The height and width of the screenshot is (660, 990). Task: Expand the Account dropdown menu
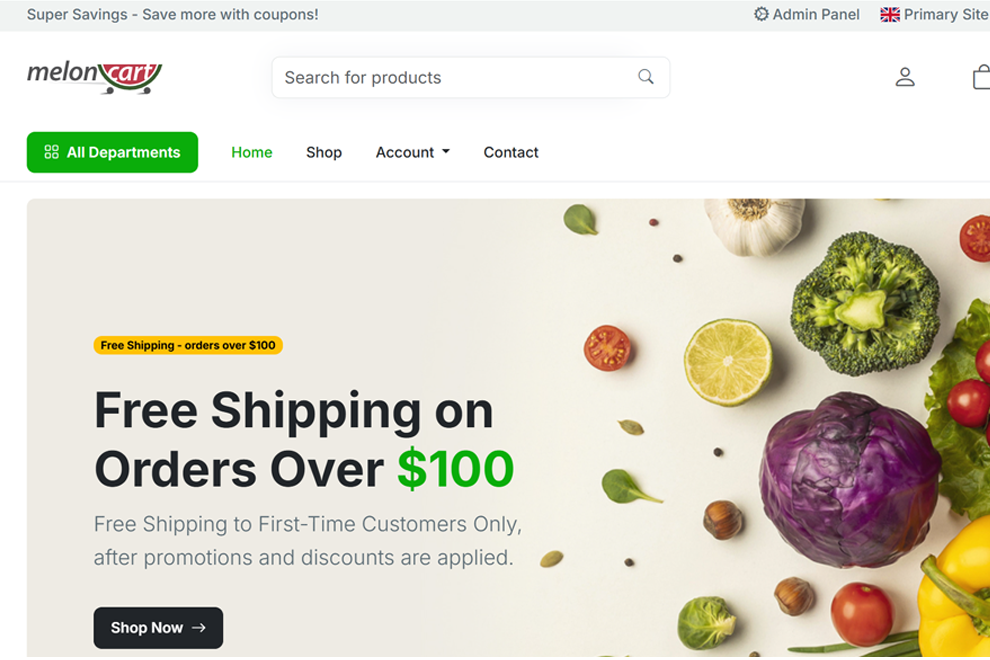(x=412, y=152)
